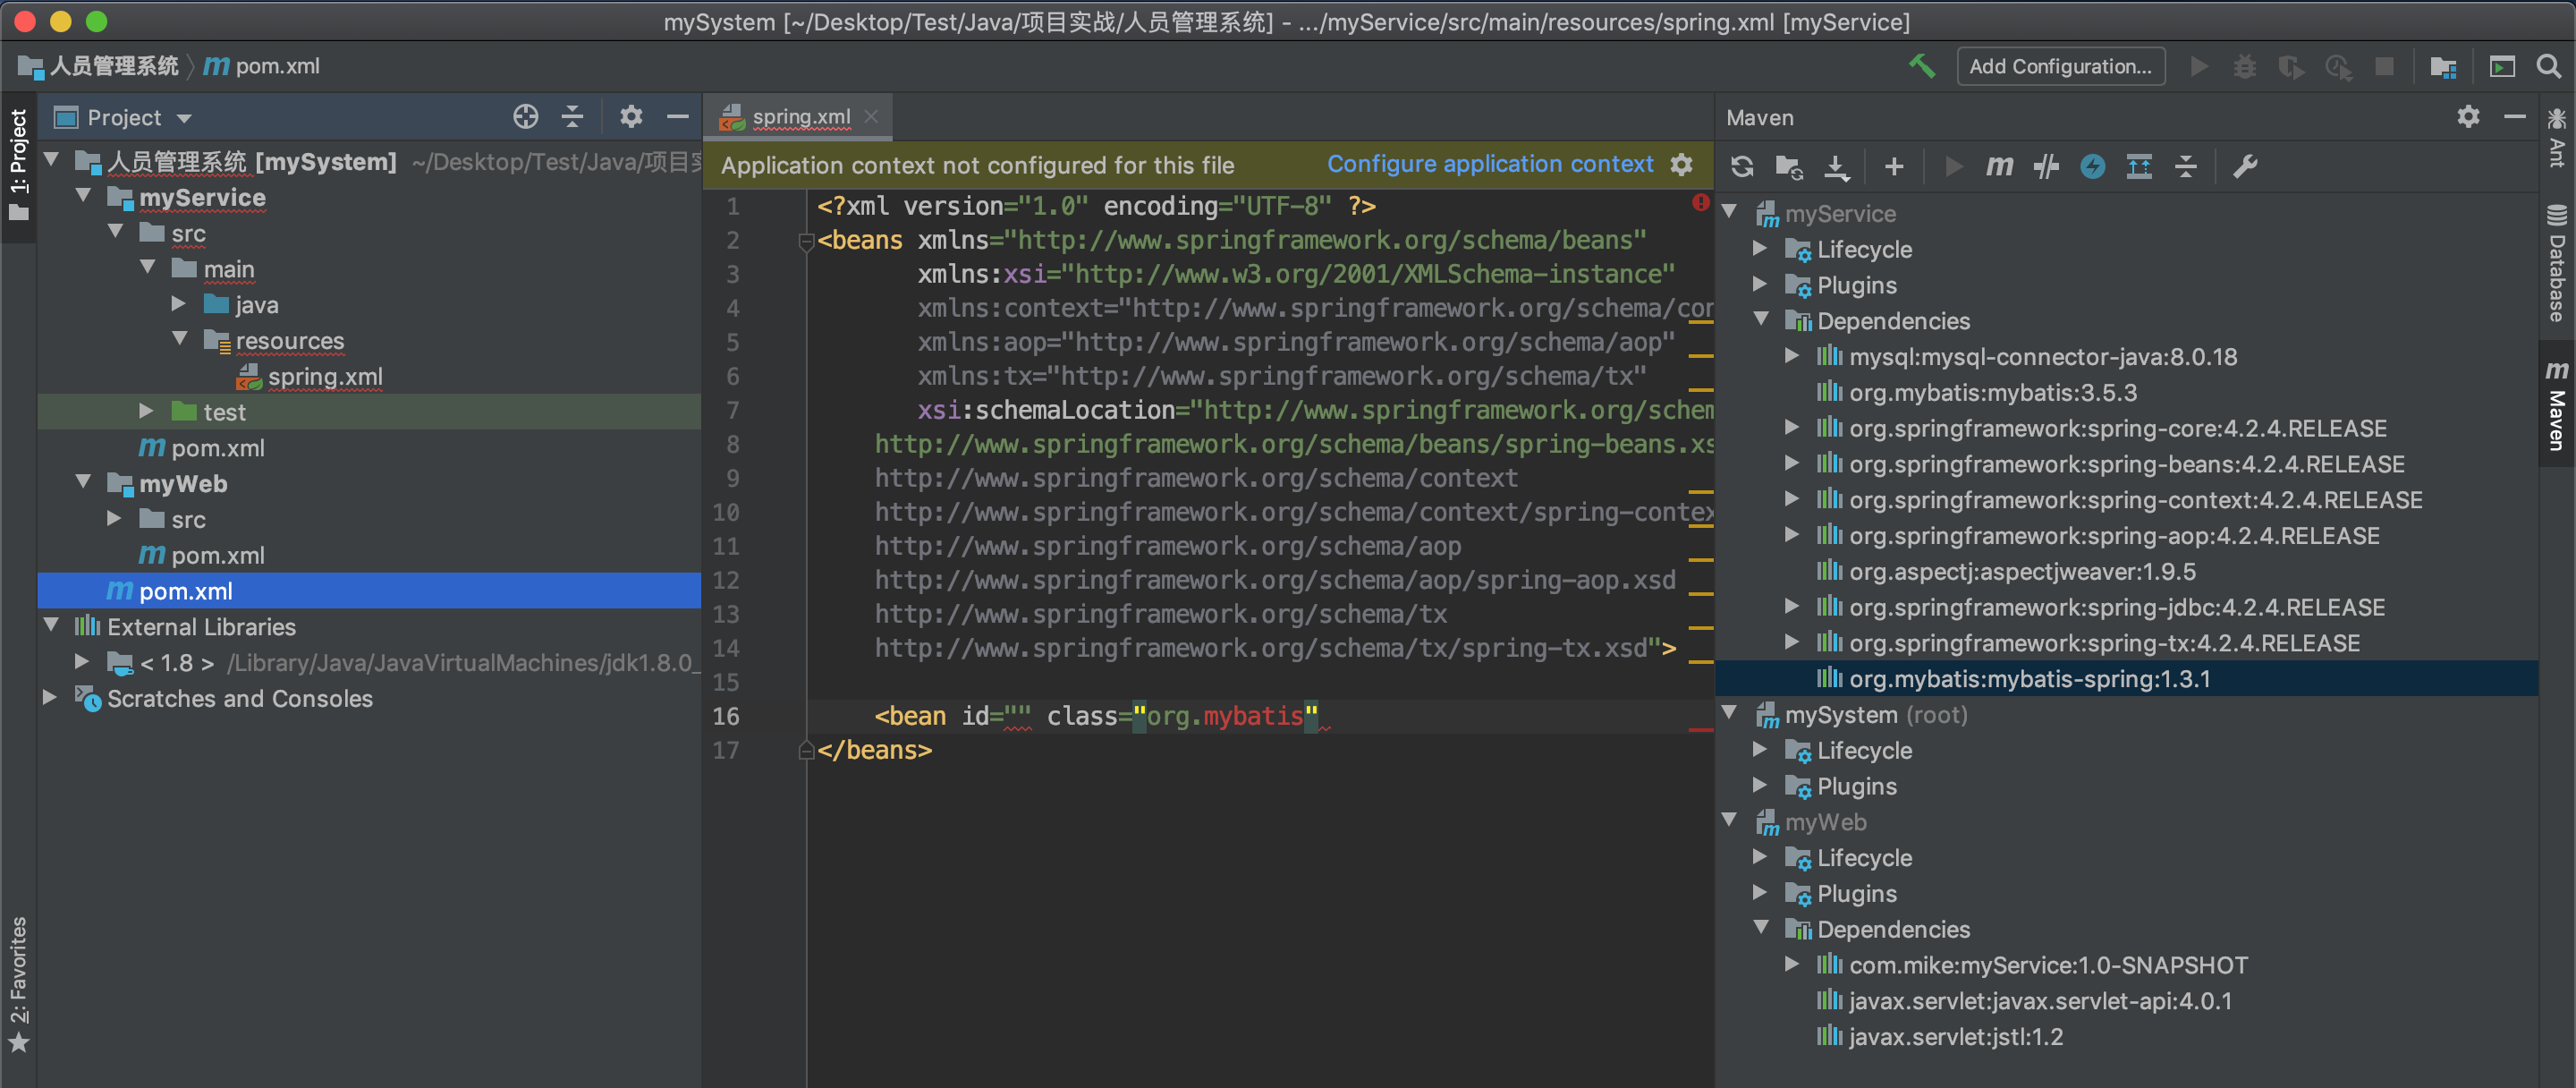This screenshot has width=2576, height=1088.
Task: Toggle Skip Tests mode icon in Maven toolbar
Action: pyautogui.click(x=2046, y=166)
